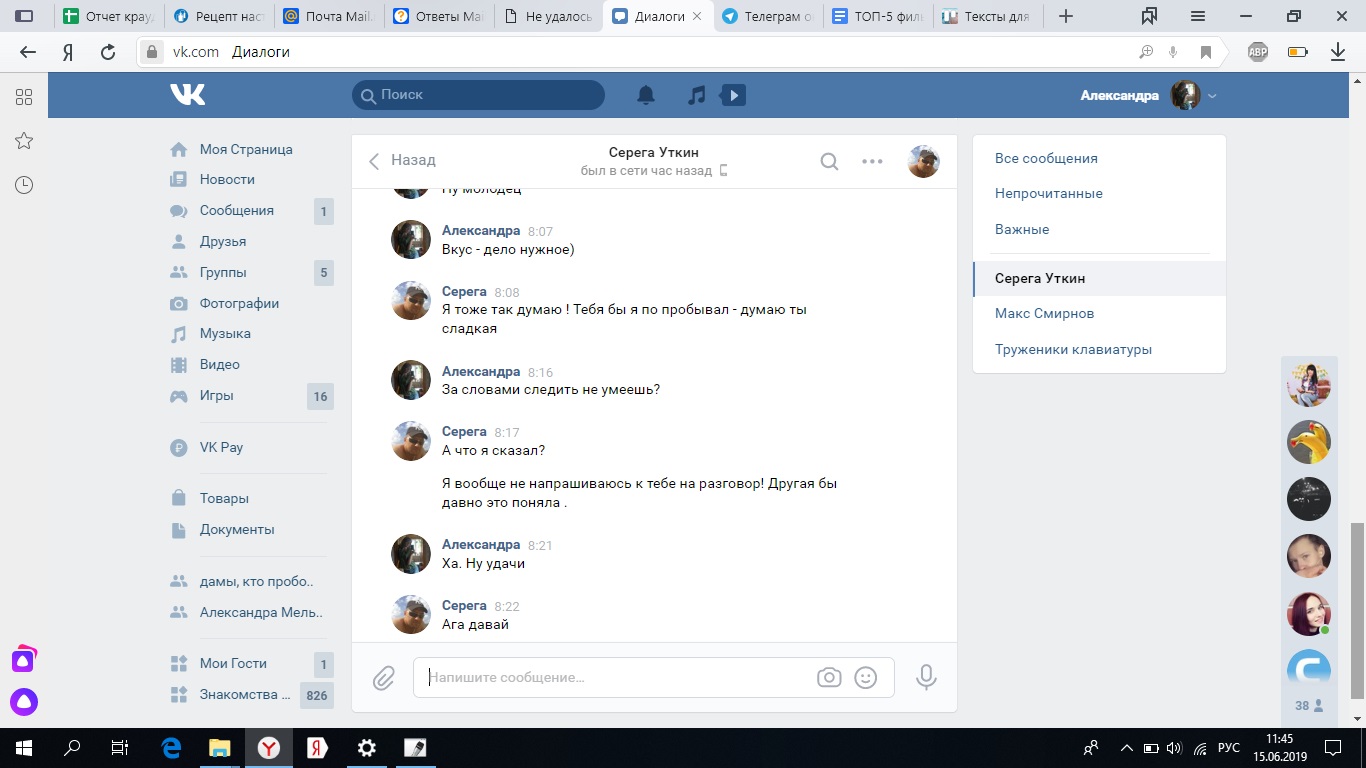The image size is (1366, 768).
Task: Open Alice assistant purple circle icon
Action: tap(24, 702)
